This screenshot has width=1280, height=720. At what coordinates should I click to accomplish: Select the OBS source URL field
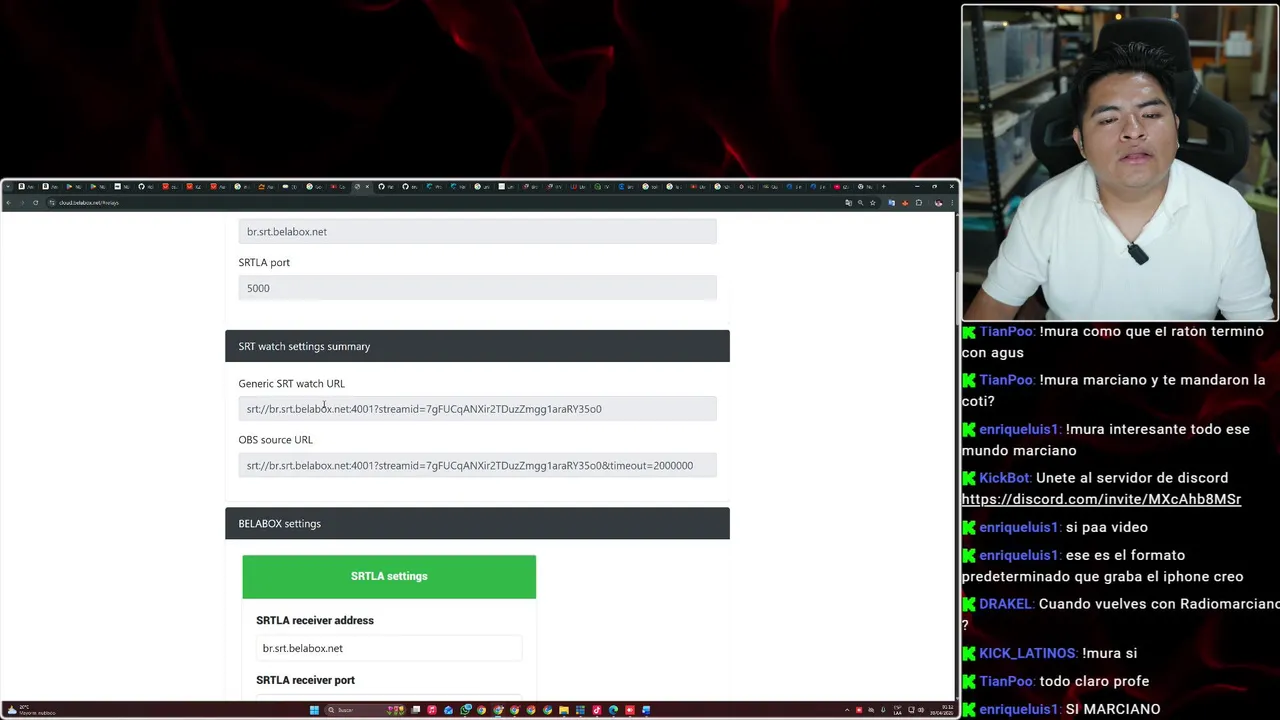477,465
